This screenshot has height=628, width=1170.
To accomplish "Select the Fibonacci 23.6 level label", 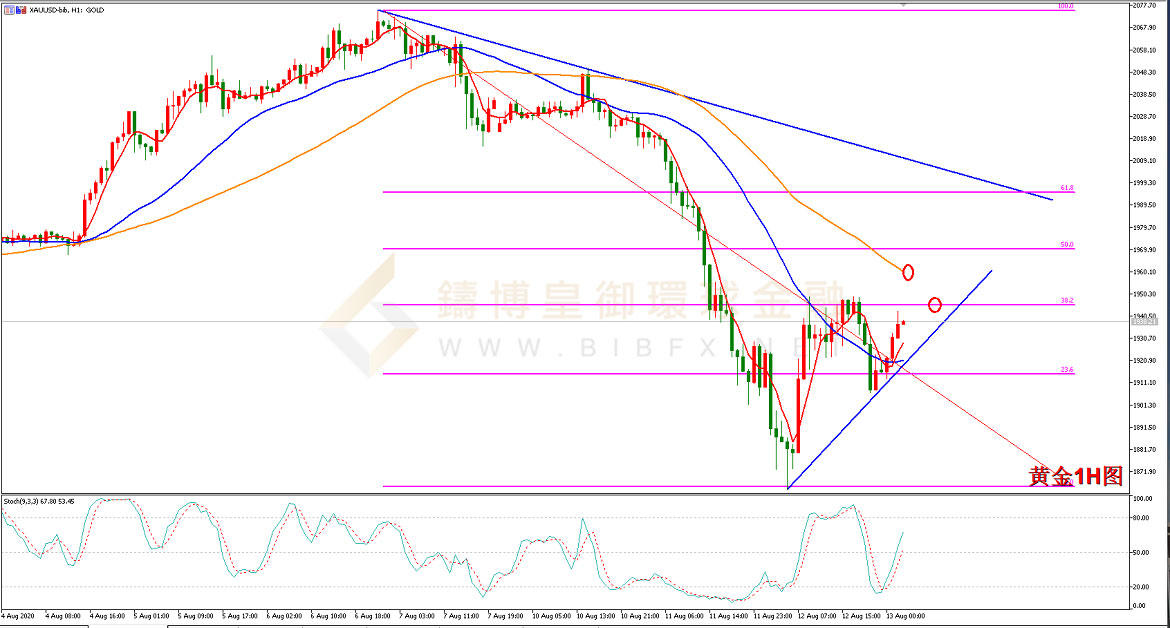I will coord(1067,370).
